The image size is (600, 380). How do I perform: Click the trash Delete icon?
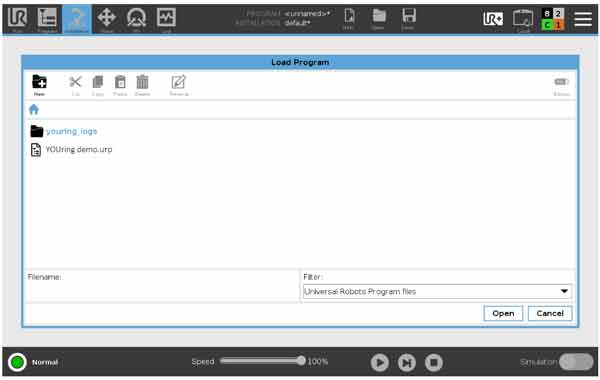(142, 85)
